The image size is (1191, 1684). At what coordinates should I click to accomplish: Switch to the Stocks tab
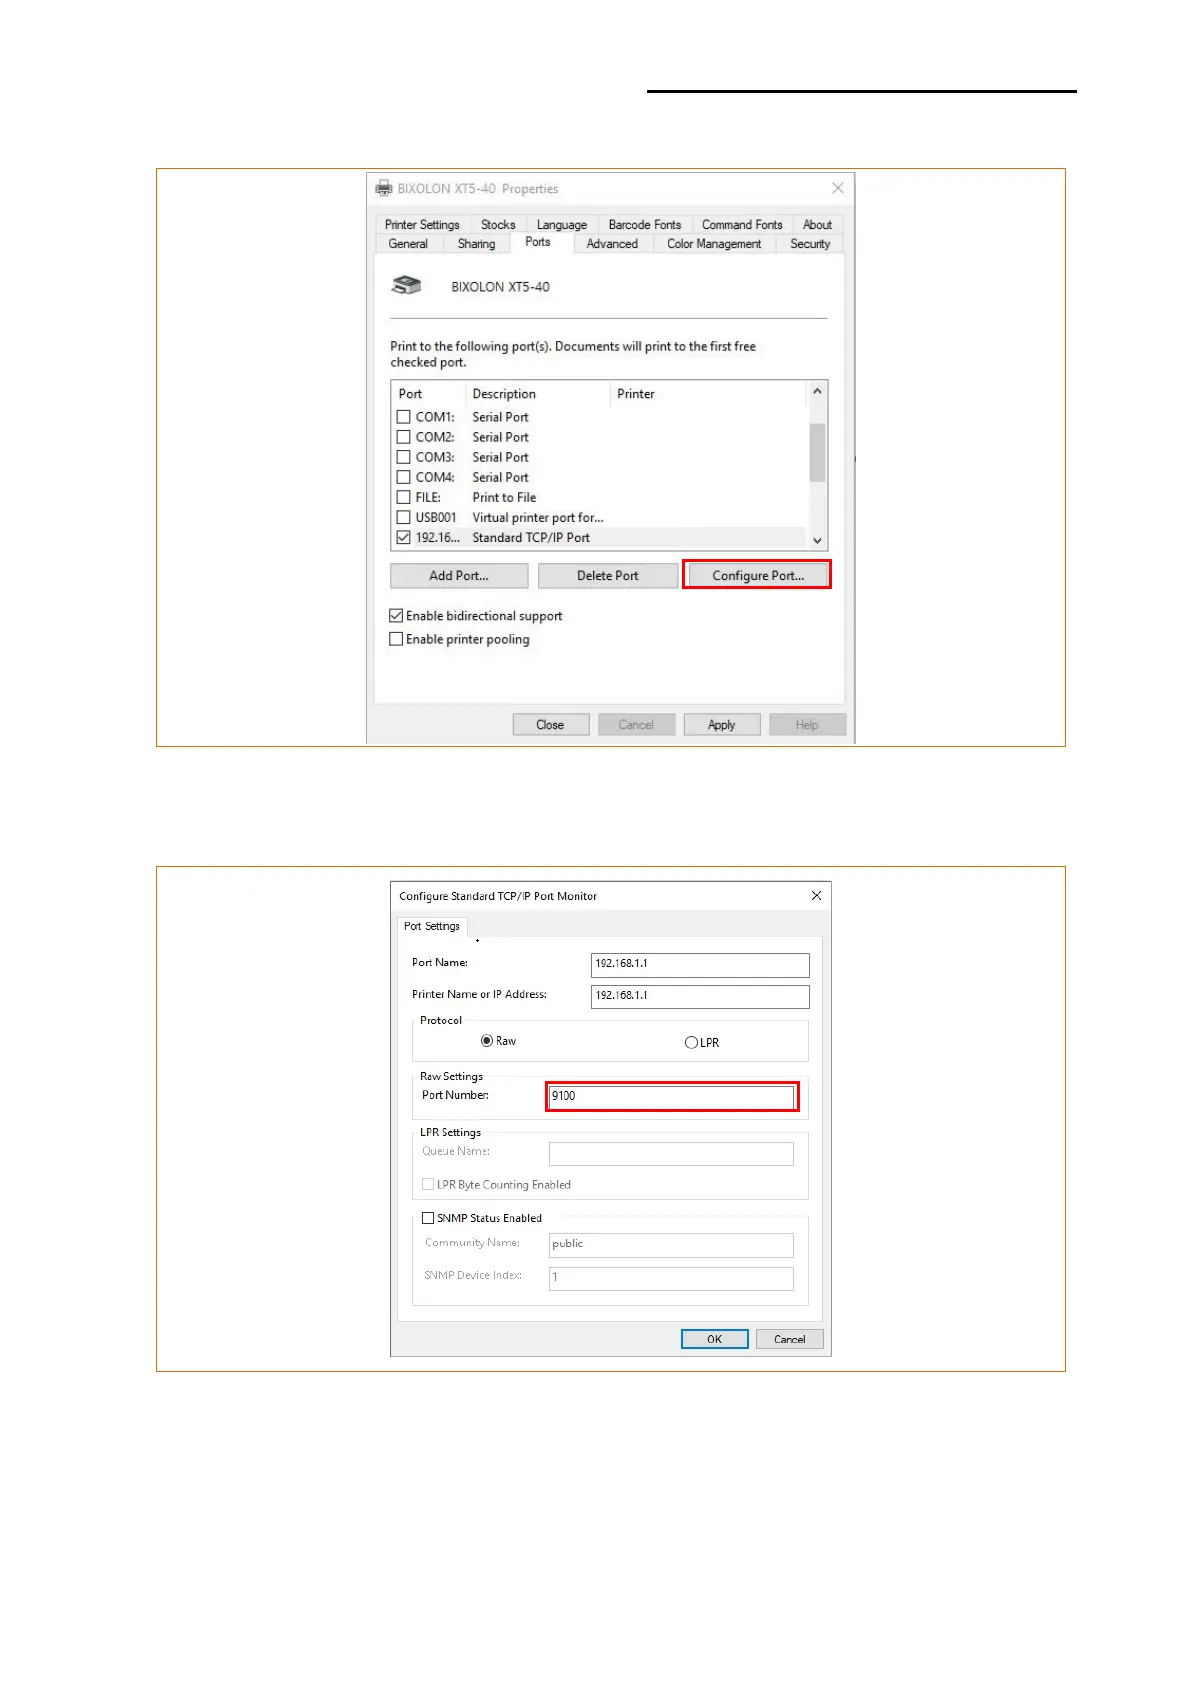pos(498,225)
